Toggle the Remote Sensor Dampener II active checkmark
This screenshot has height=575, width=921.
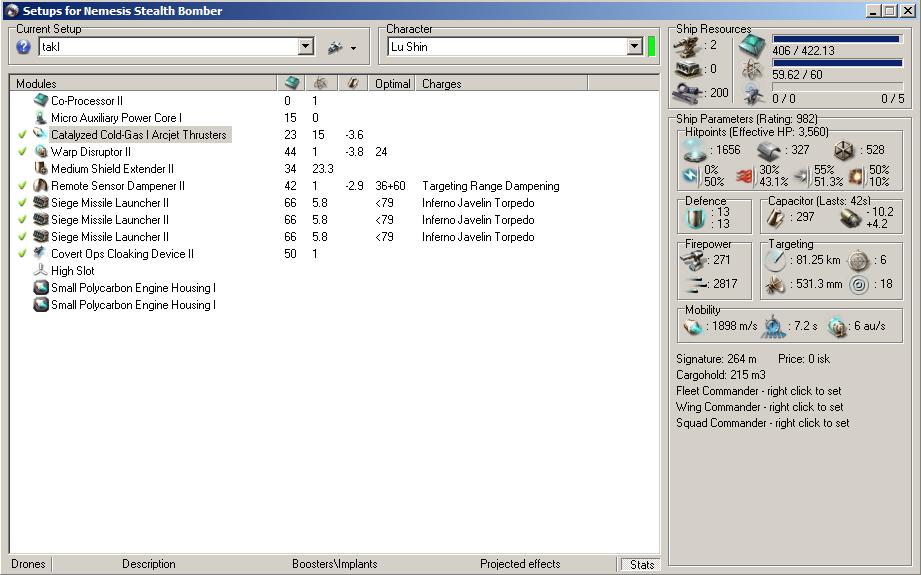click(22, 186)
